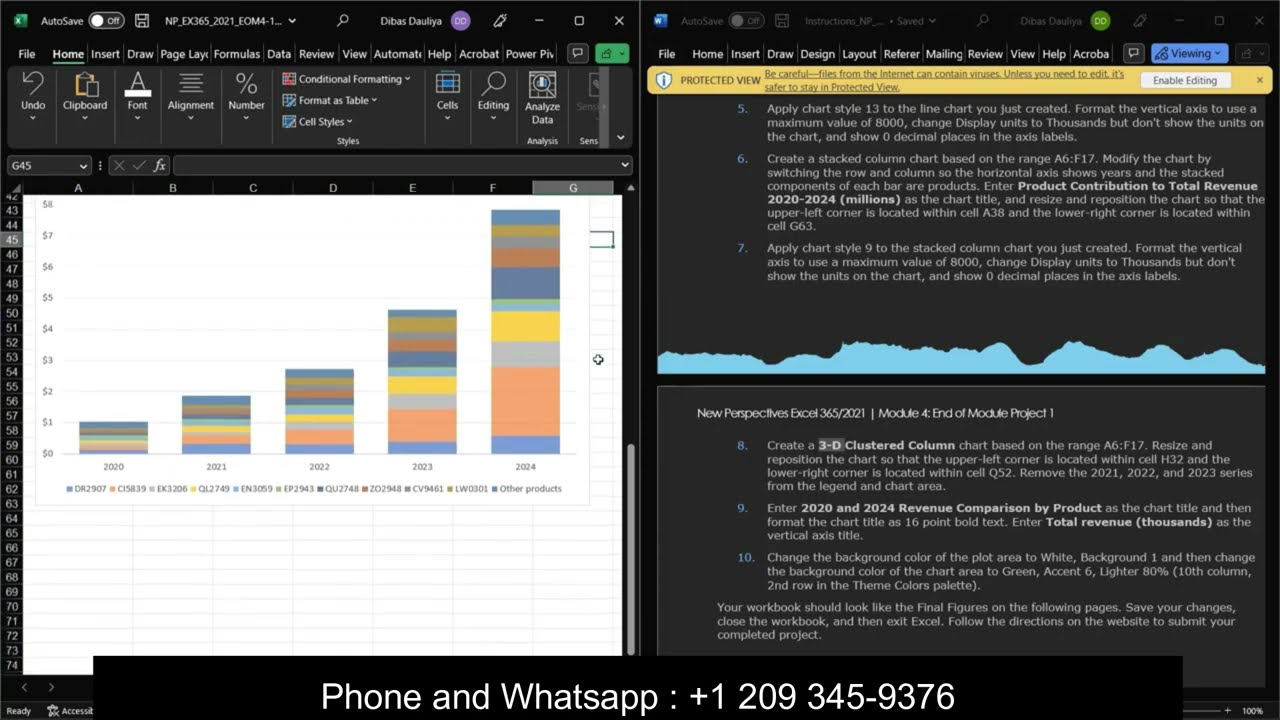Open the Font group icon

pyautogui.click(x=137, y=84)
